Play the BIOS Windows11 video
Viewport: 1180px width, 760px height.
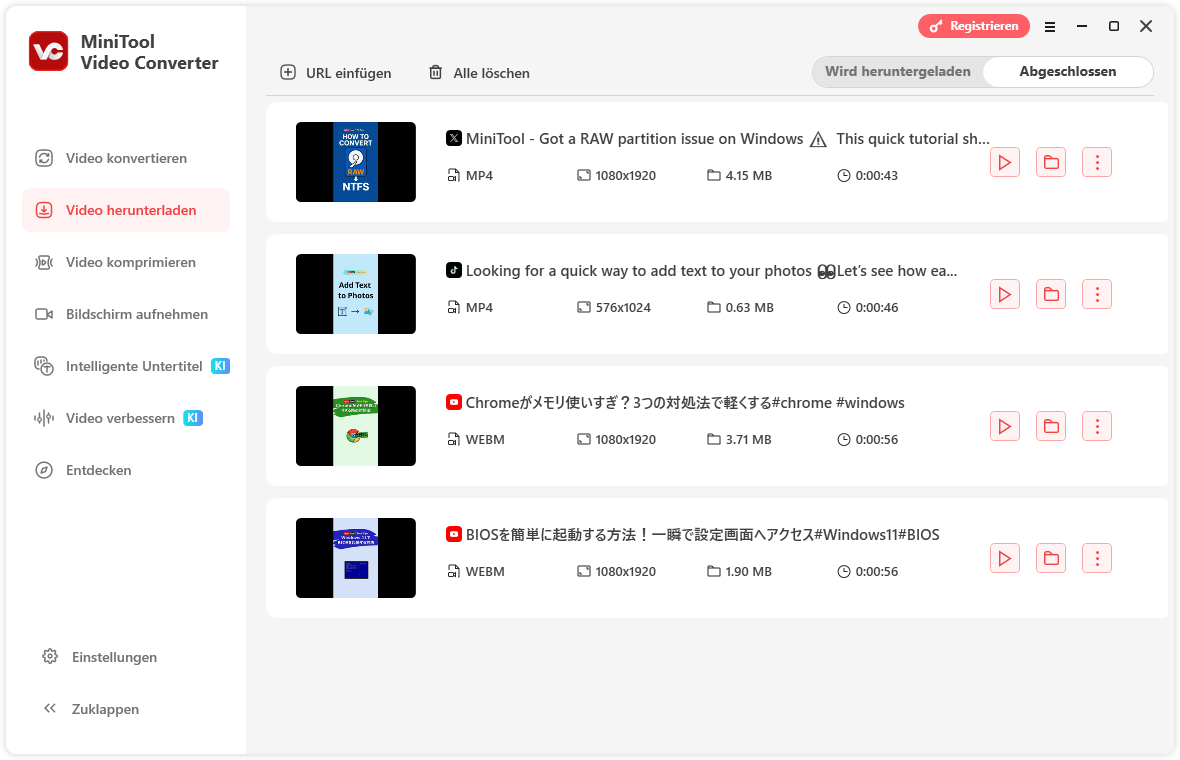coord(1005,558)
